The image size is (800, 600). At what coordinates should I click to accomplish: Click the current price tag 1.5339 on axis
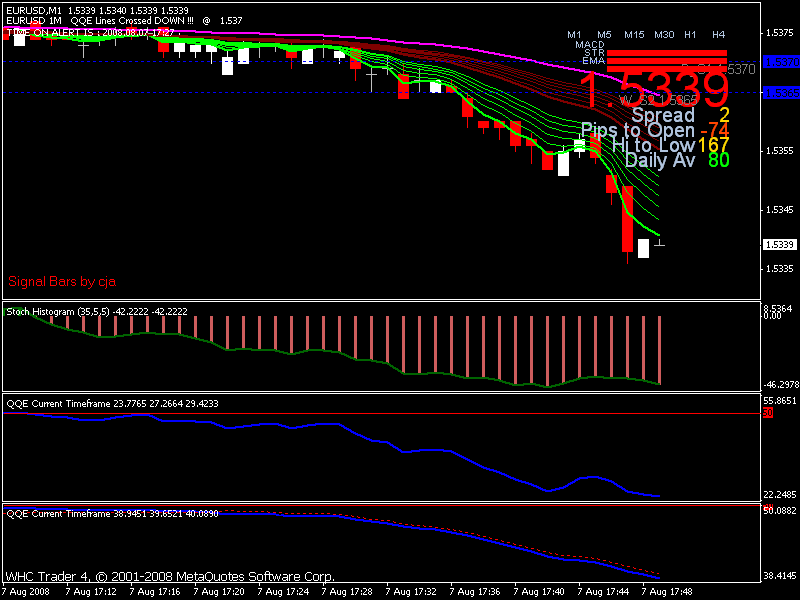tap(778, 245)
